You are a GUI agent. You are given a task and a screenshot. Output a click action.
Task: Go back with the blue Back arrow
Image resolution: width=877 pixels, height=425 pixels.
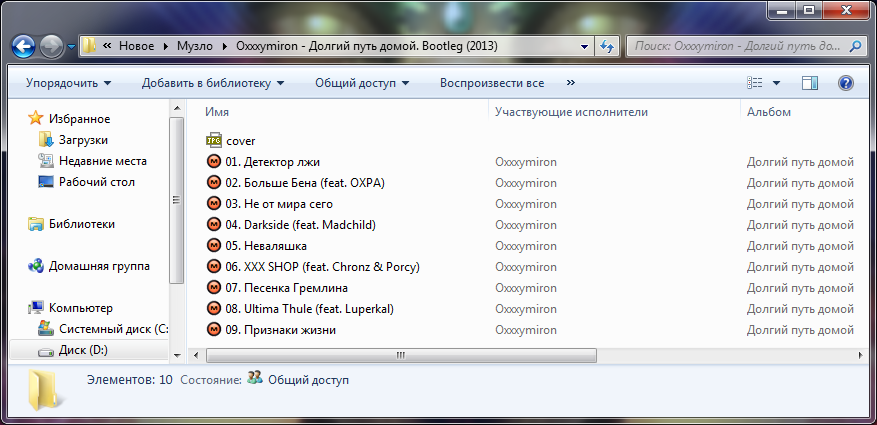pyautogui.click(x=24, y=46)
